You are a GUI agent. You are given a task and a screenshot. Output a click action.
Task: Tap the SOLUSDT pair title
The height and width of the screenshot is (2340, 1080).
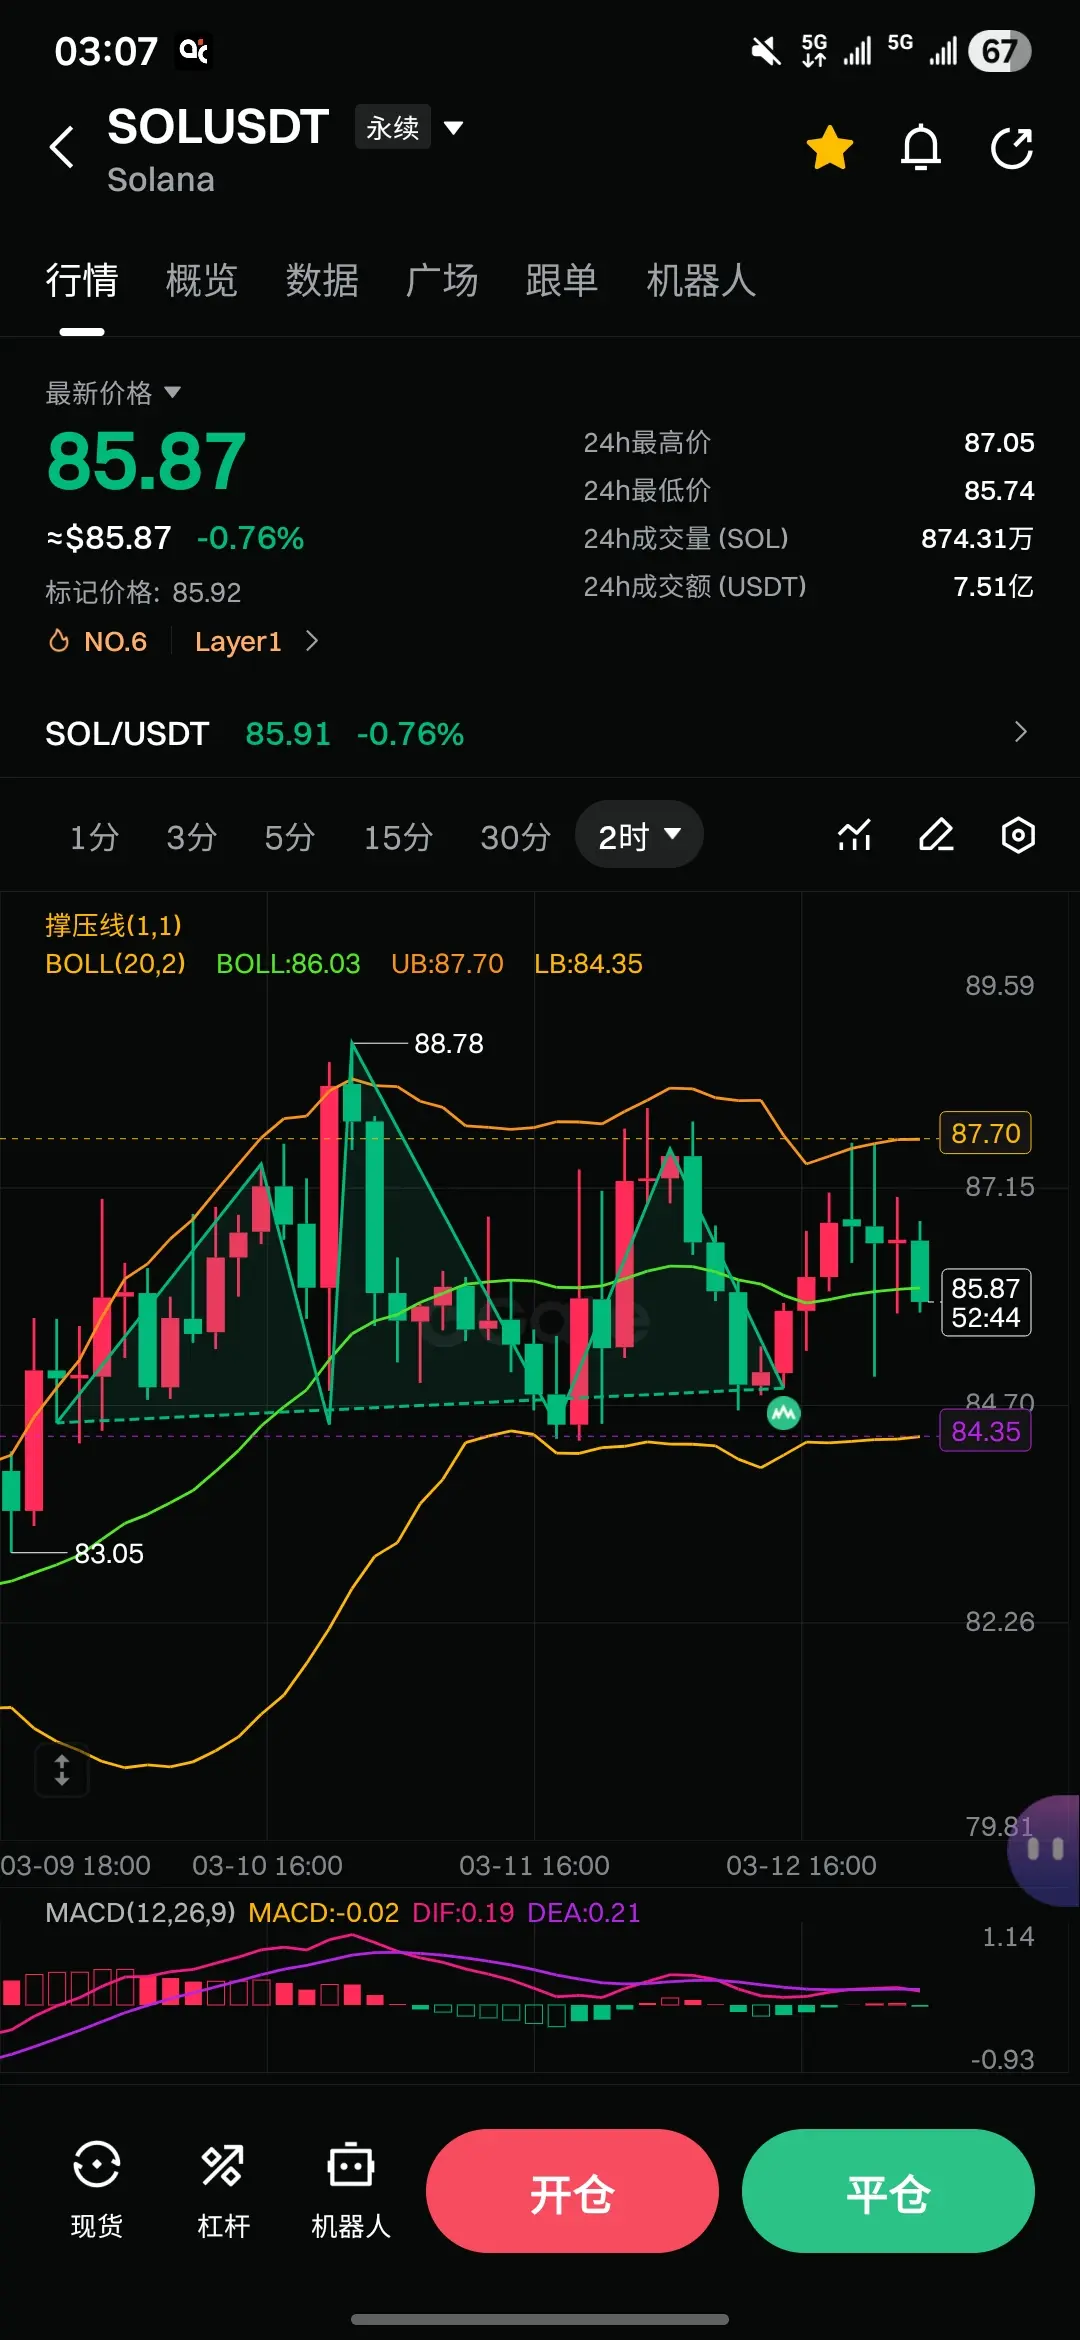coord(218,127)
